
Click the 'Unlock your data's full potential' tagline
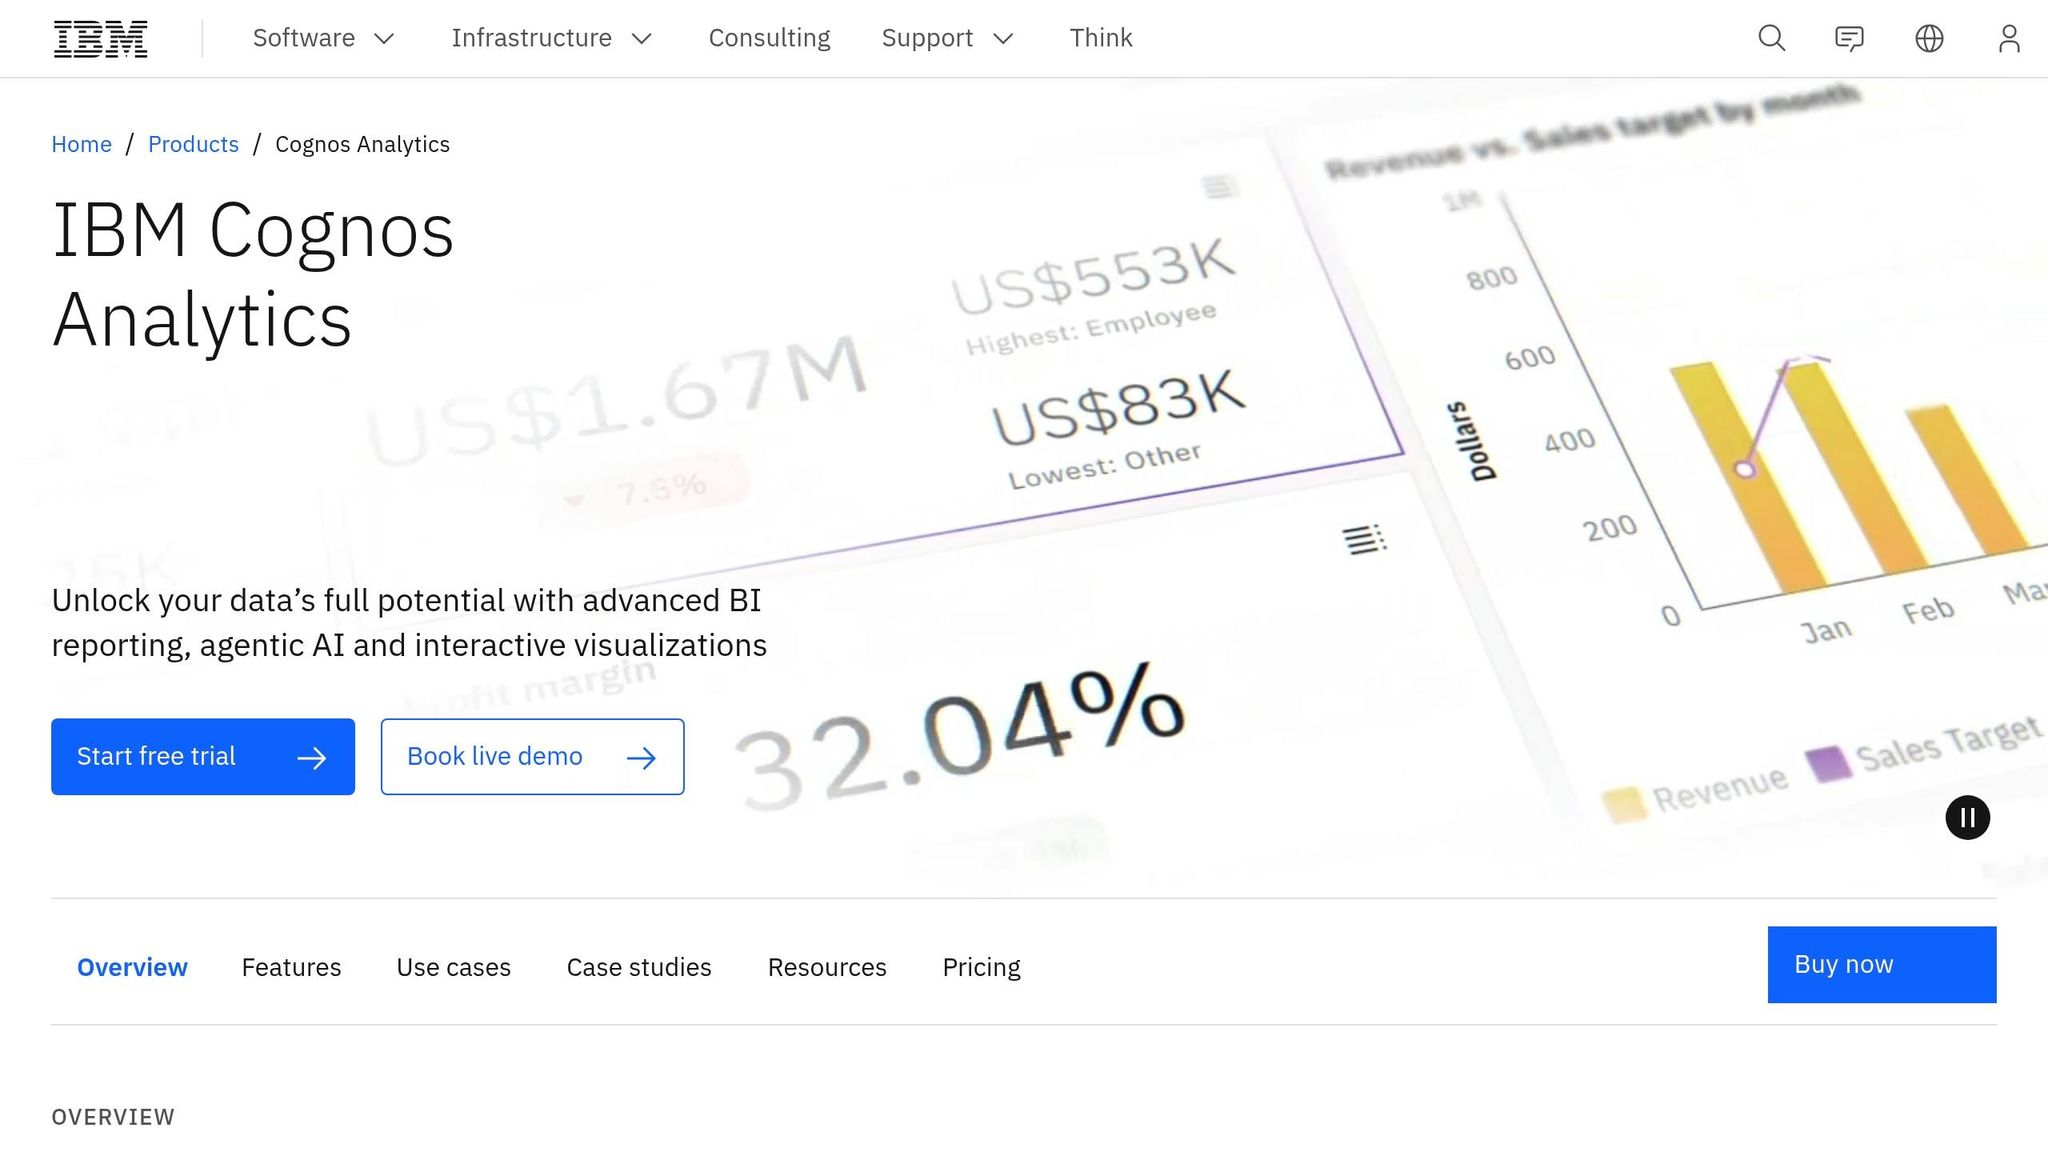(x=409, y=622)
